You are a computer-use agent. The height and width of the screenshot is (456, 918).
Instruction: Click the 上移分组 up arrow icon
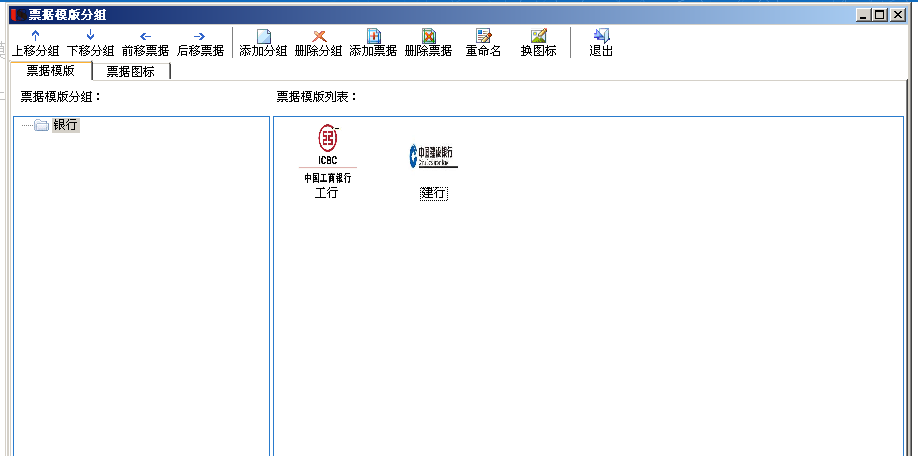pos(35,36)
